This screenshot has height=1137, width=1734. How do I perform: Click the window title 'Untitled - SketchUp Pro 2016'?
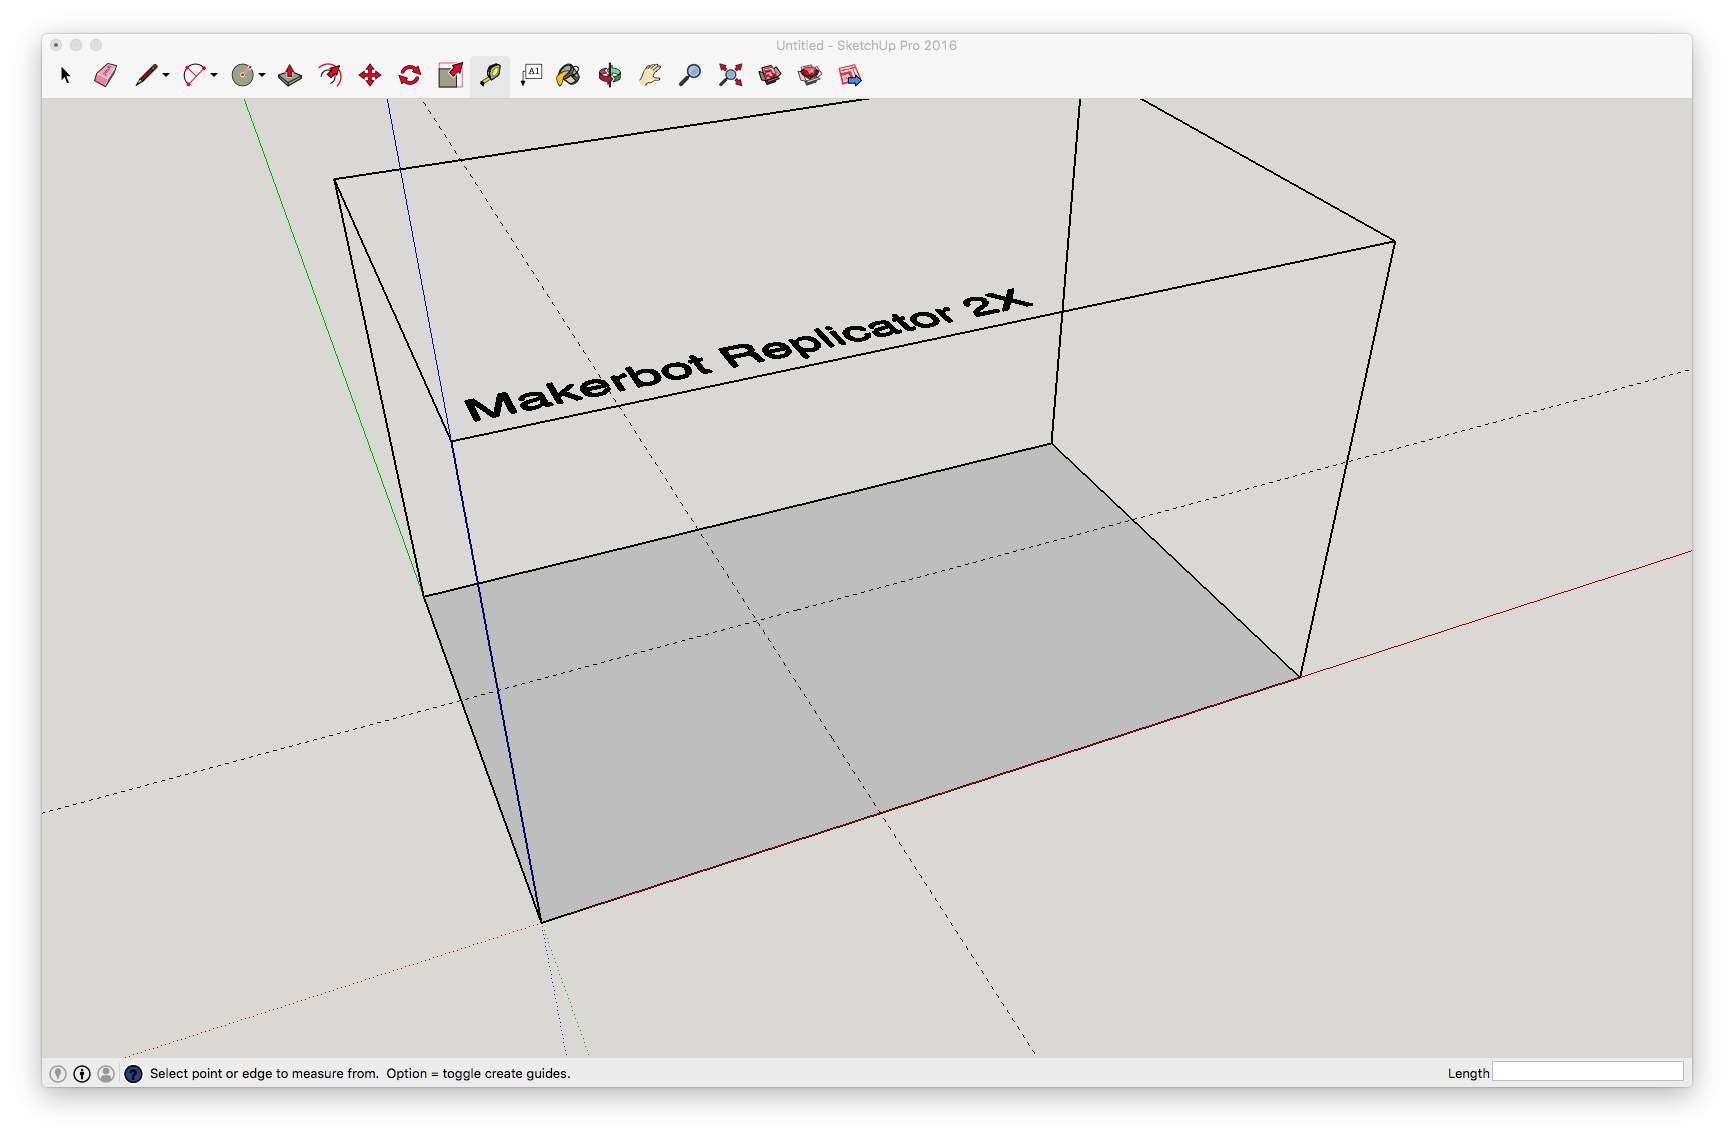click(x=866, y=45)
